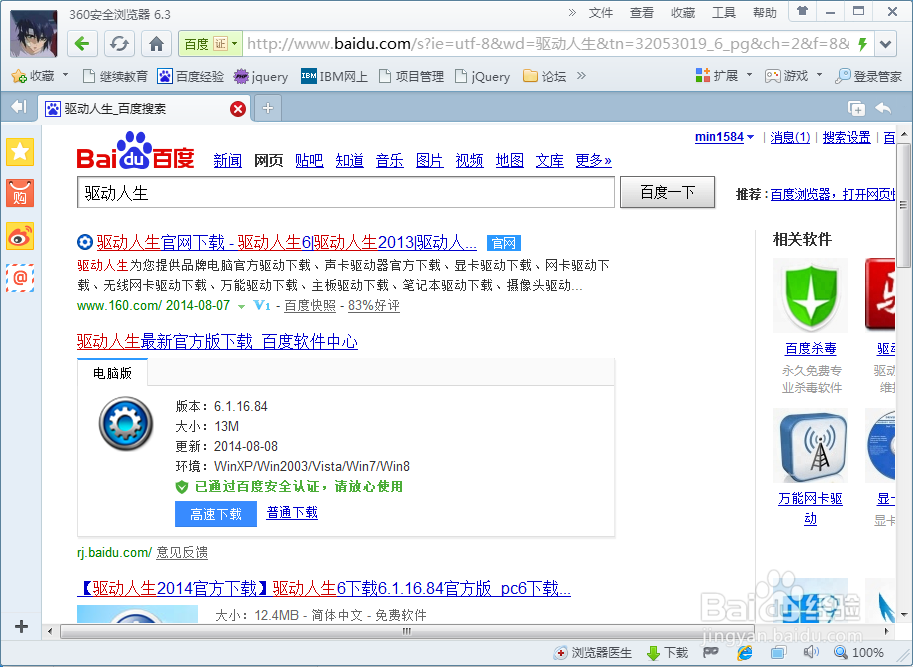Open the 100% zoom control
Screen dimensions: 913x667
[x=859, y=652]
